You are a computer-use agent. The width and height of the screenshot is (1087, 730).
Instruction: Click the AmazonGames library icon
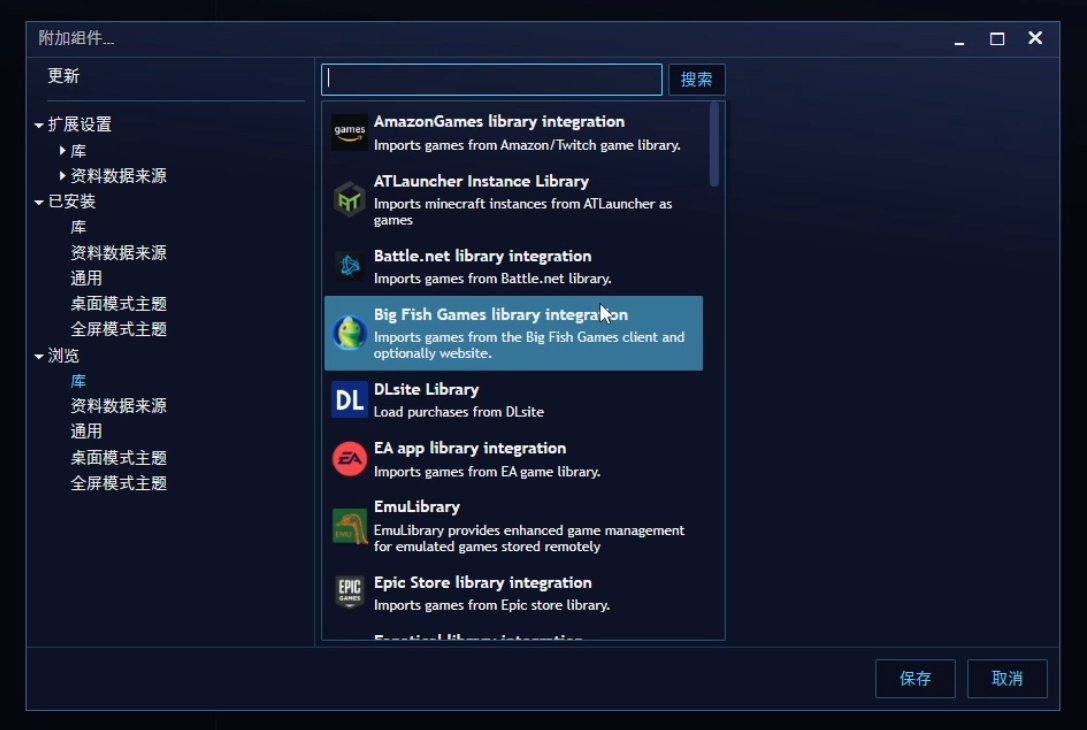click(x=349, y=132)
